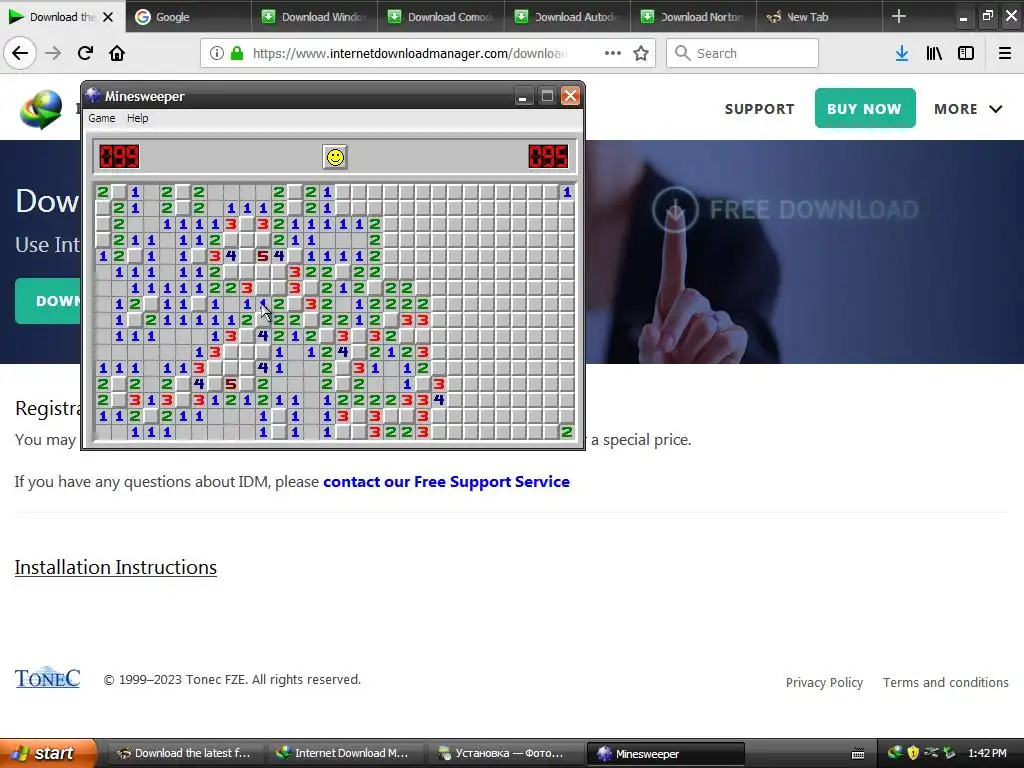The width and height of the screenshot is (1024, 768).
Task: Open the Privacy Policy footer link
Action: point(824,682)
